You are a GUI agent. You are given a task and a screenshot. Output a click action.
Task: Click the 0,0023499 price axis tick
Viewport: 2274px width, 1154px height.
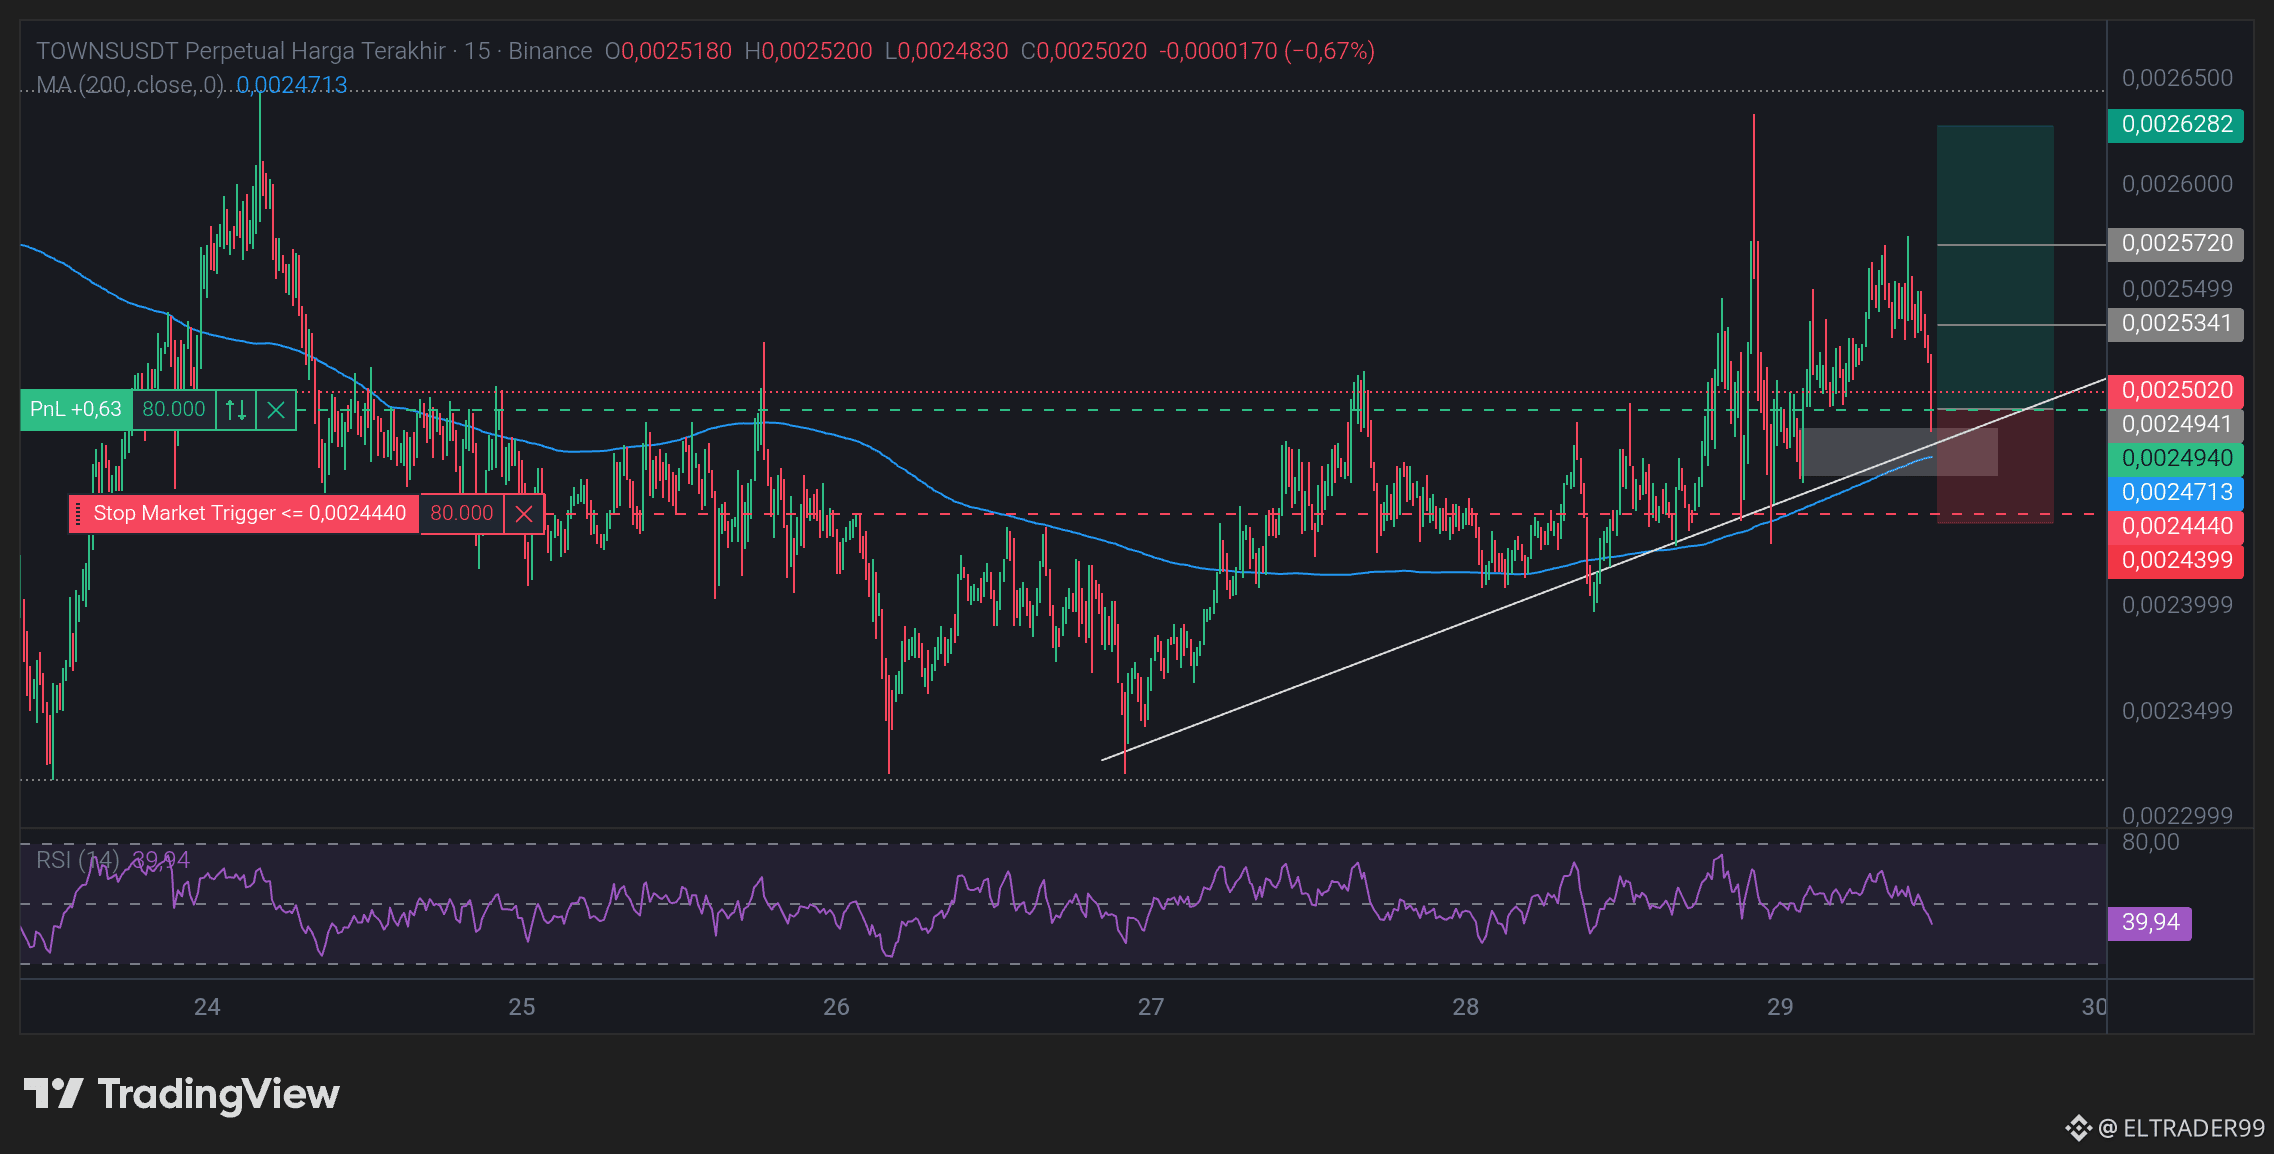2177,711
